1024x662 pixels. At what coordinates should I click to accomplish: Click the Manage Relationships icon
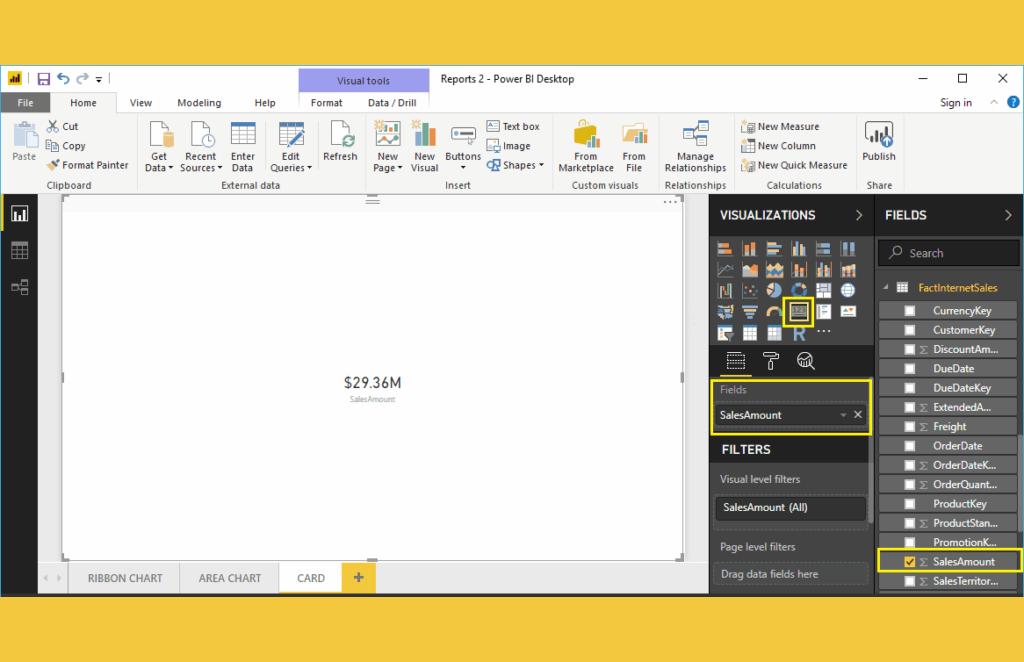[695, 145]
